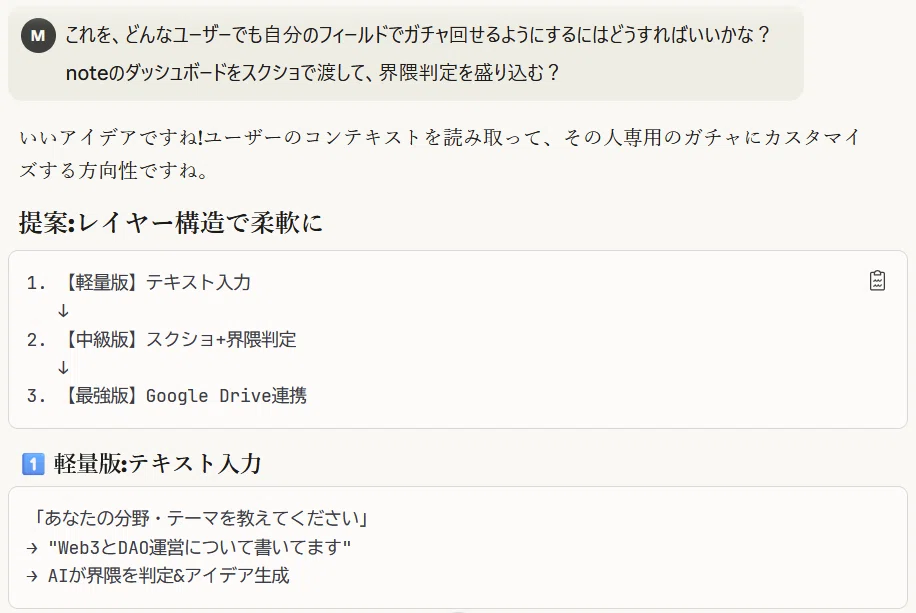Click the 【軽量版】テキスト入力 line in the code block
This screenshot has height=613, width=916.
(156, 282)
